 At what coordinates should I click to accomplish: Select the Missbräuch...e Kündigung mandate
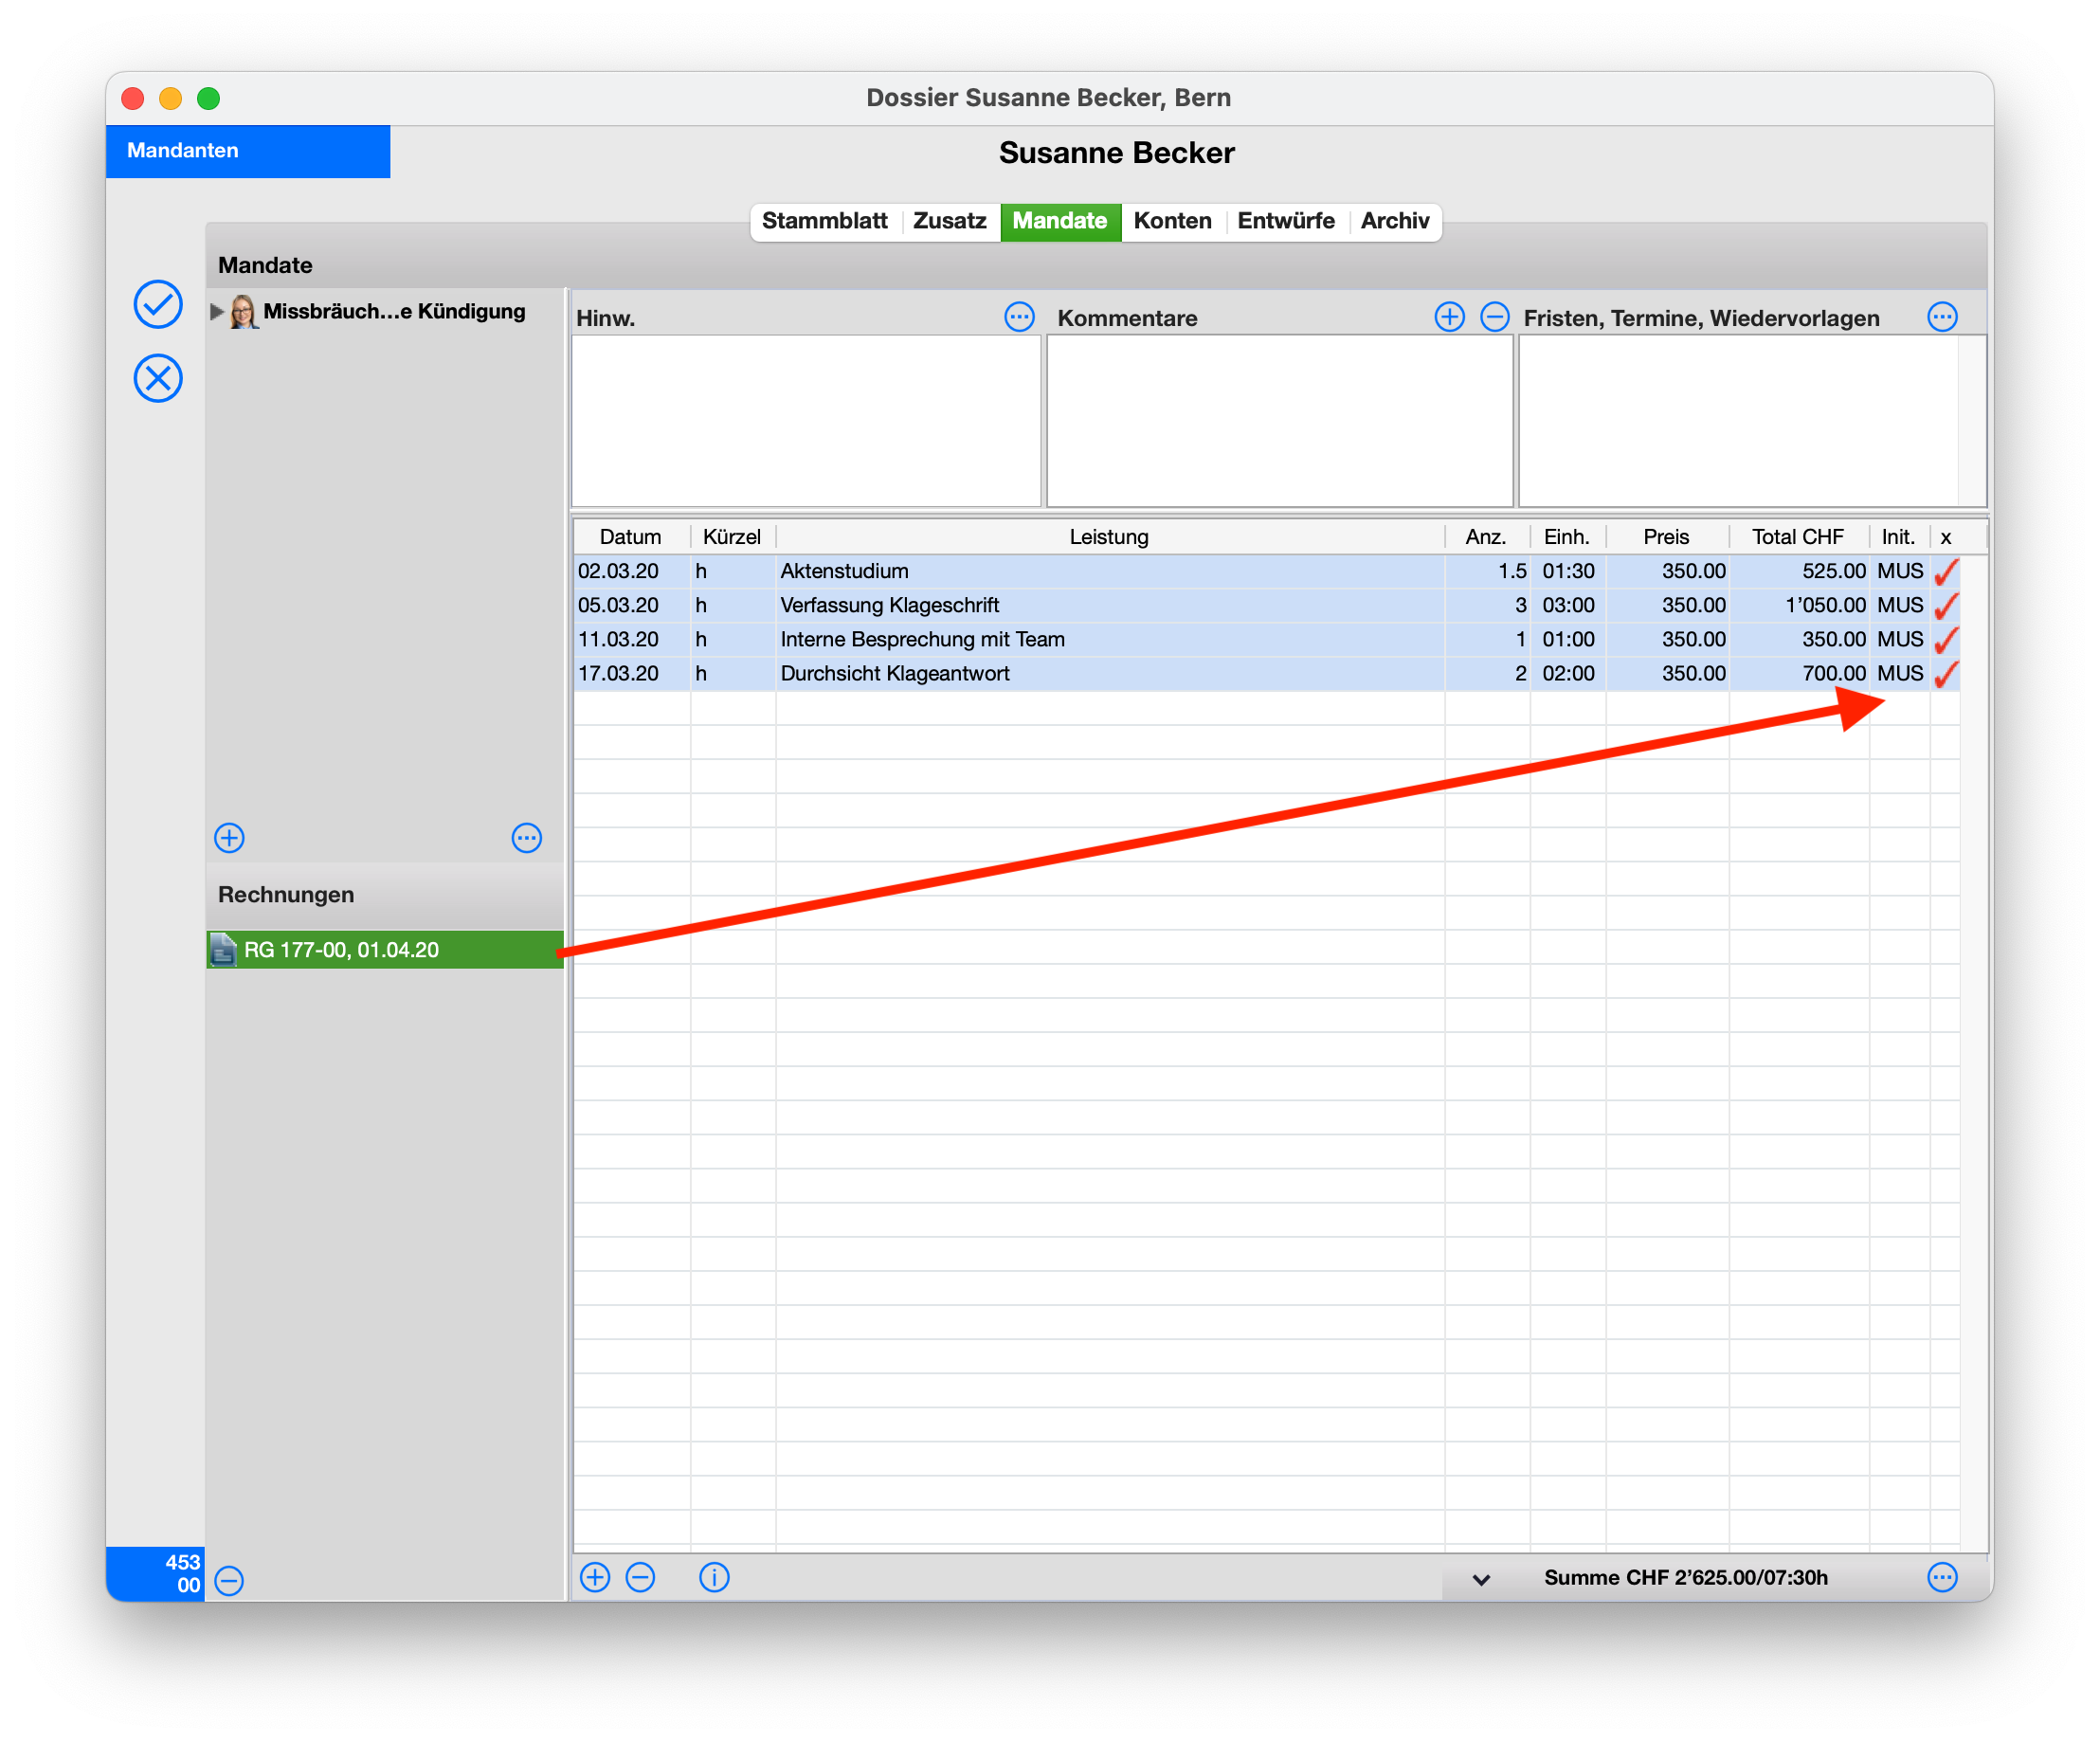click(385, 311)
